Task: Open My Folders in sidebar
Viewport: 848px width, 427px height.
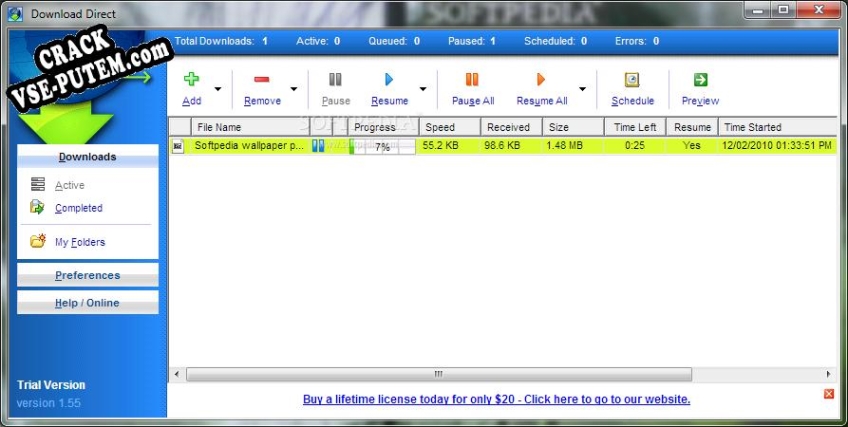Action: (79, 242)
